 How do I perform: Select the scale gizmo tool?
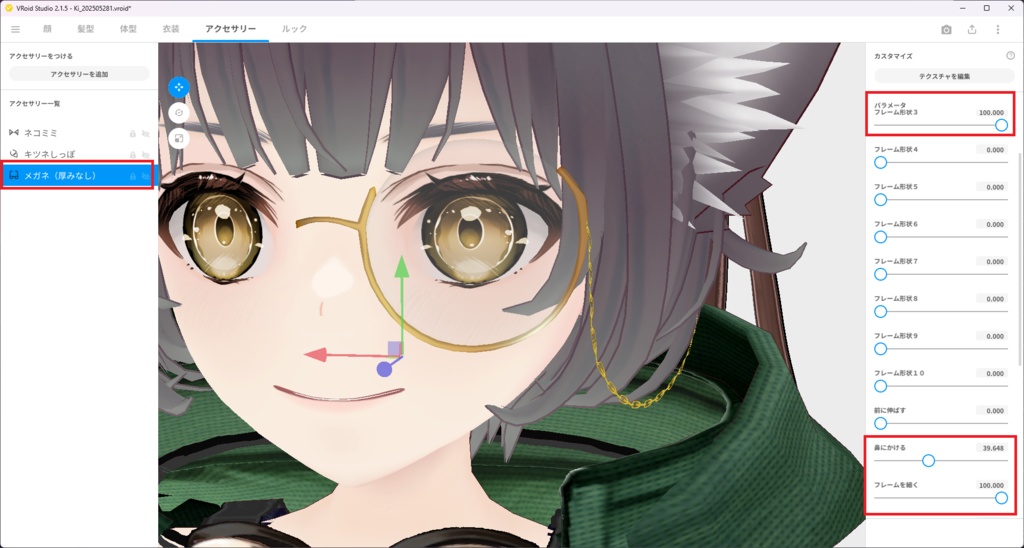(x=179, y=138)
